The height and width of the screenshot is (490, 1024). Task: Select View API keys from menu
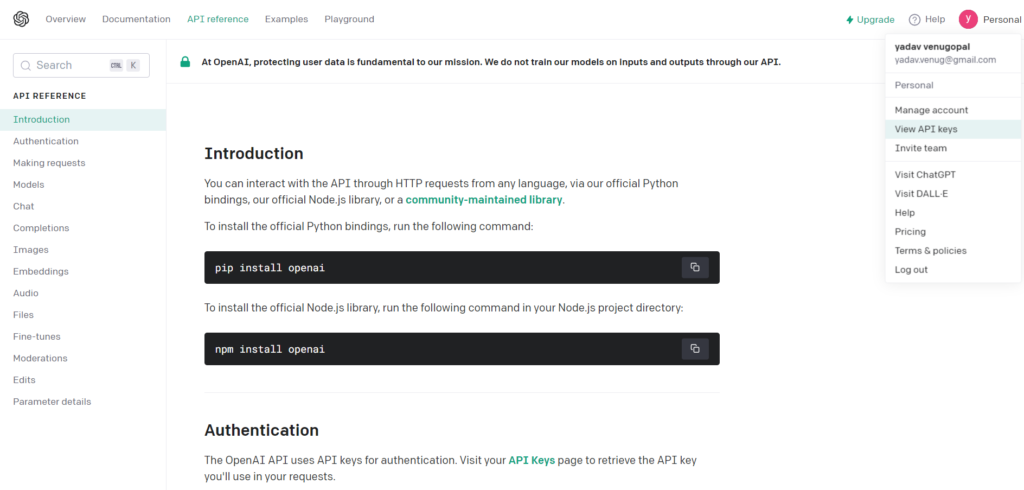953,129
